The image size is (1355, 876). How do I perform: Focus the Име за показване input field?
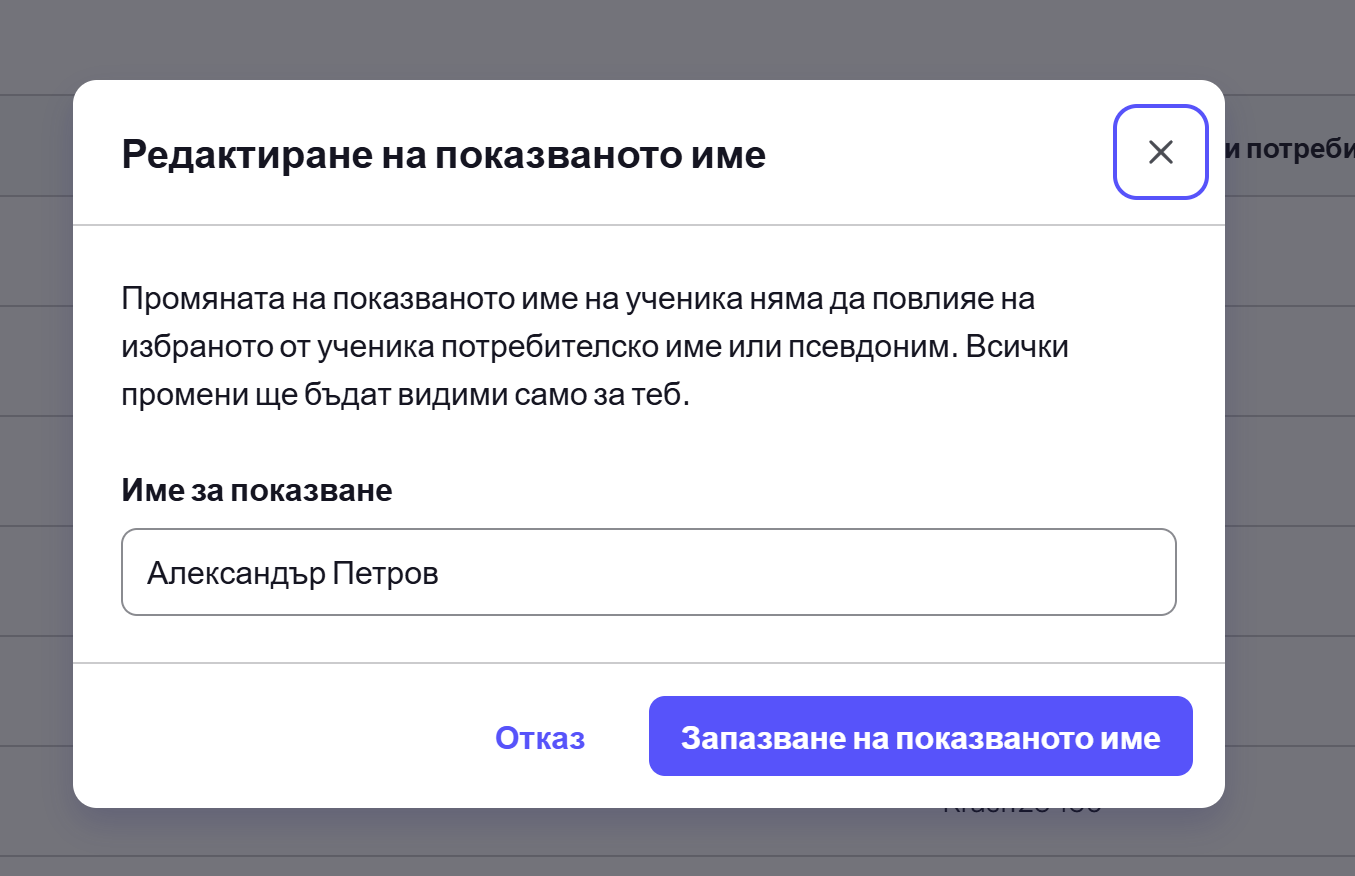tap(648, 572)
